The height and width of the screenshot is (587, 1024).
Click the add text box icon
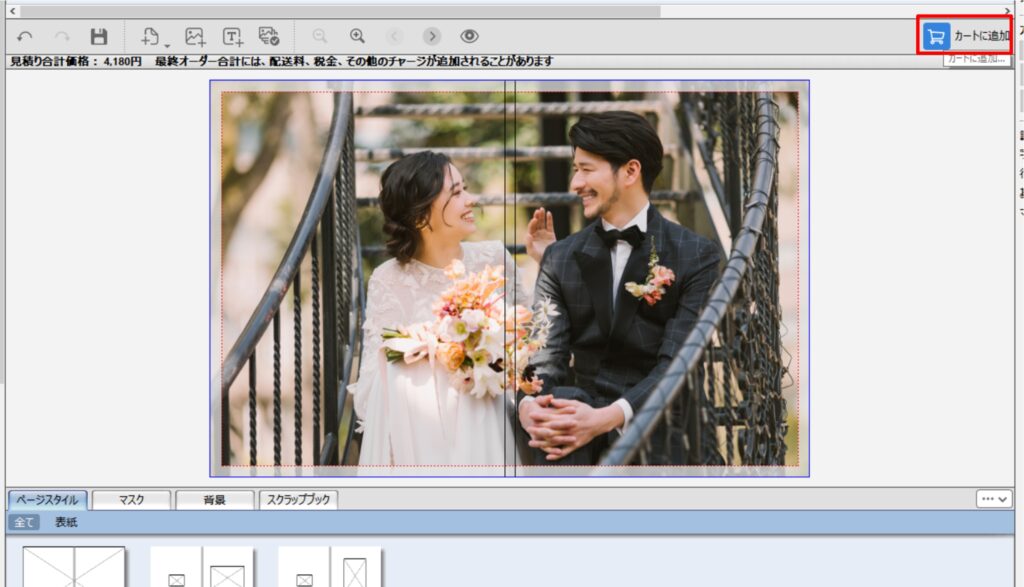point(232,36)
